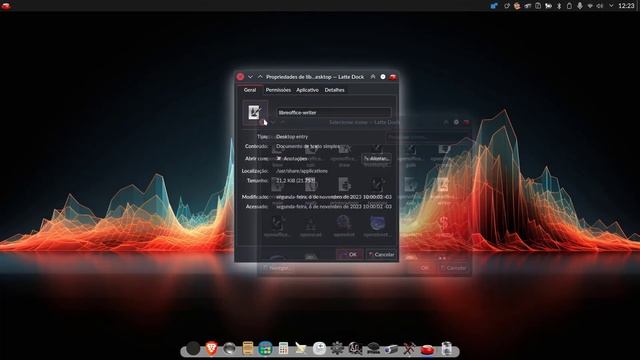
Task: Click the Acessado date value
Action: click(334, 207)
